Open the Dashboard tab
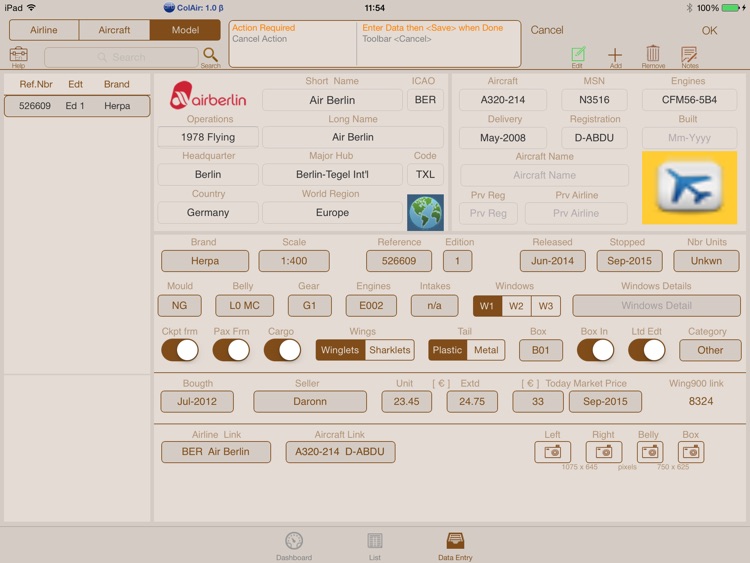 click(294, 546)
